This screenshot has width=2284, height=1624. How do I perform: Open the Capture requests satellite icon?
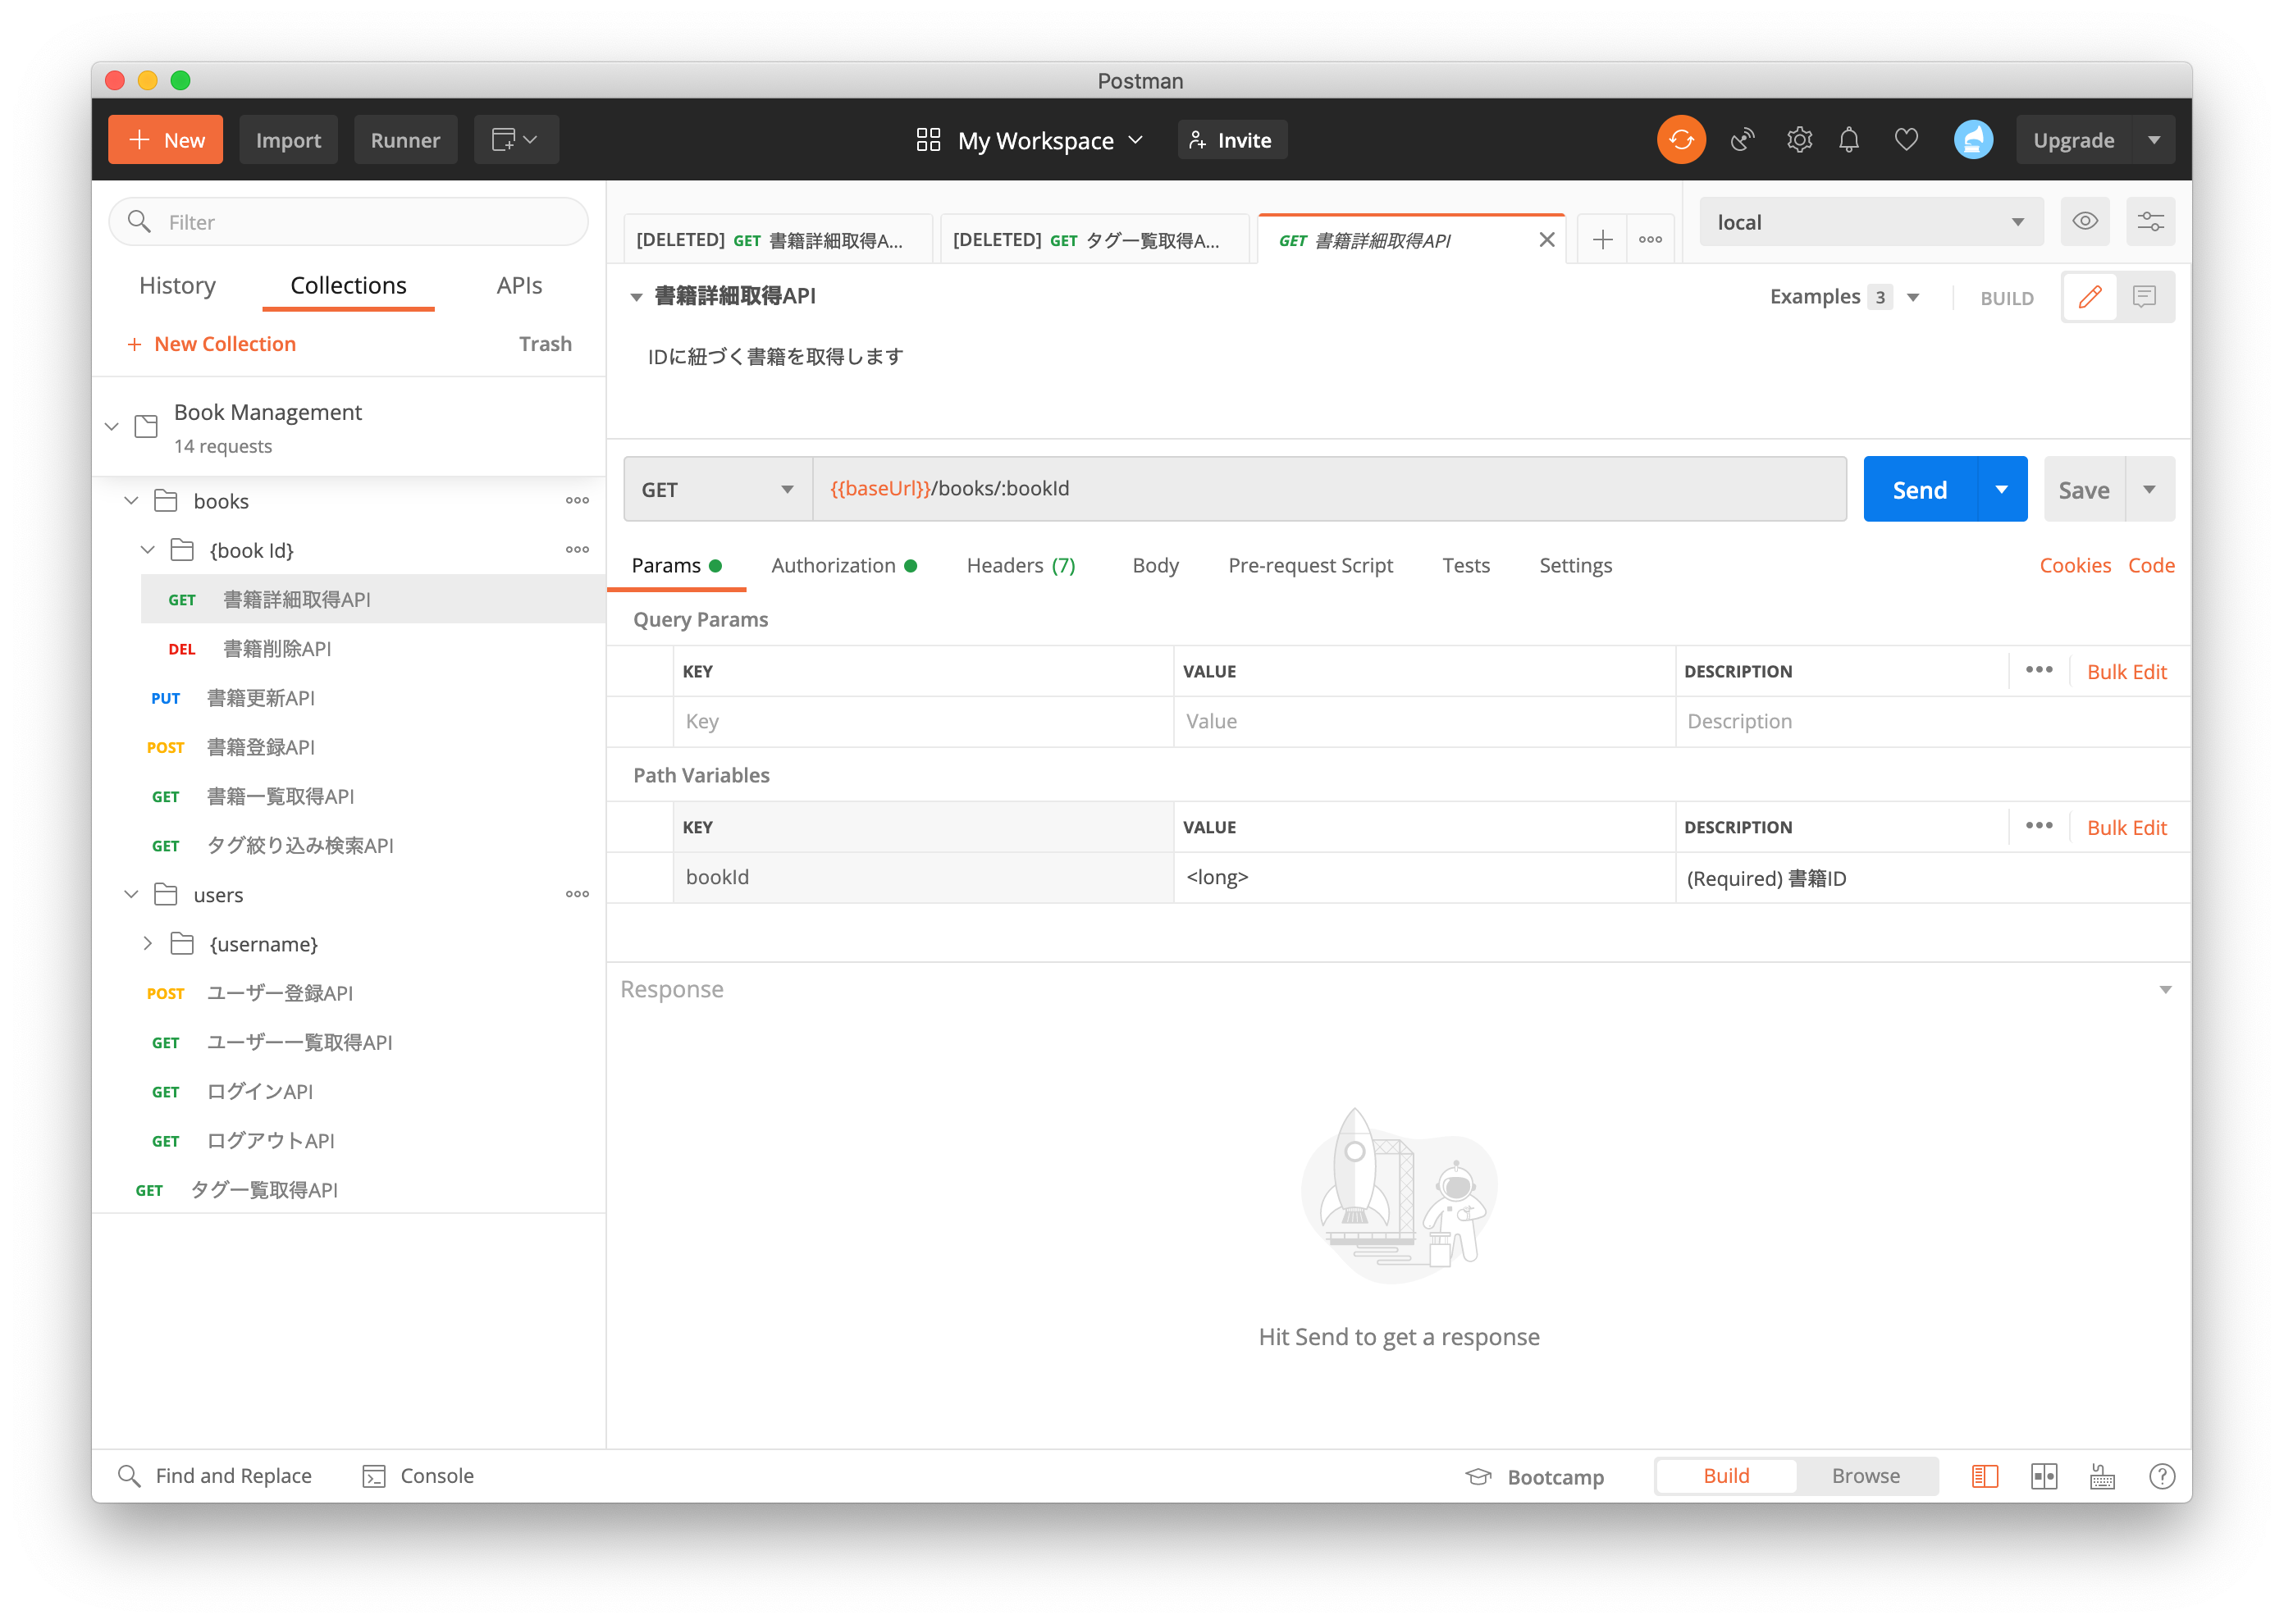[1742, 139]
